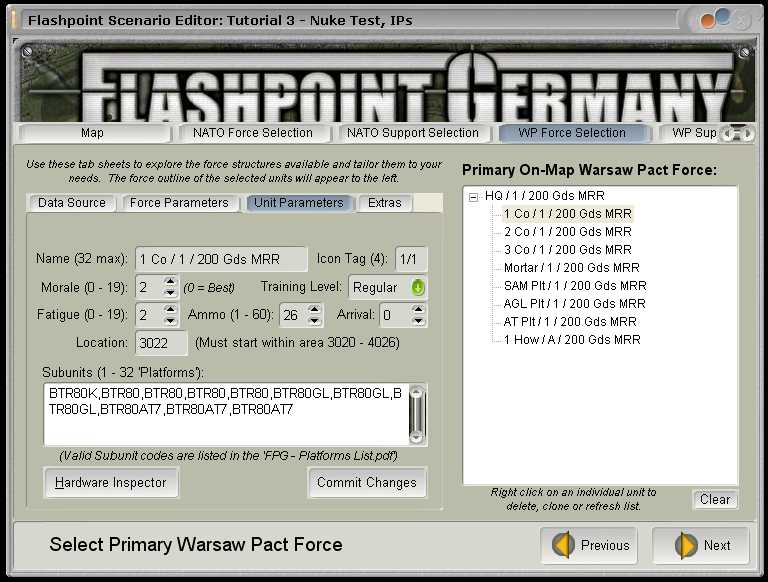Click Commit Changes button
Screen dimensions: 768x582
pyautogui.click(x=367, y=483)
